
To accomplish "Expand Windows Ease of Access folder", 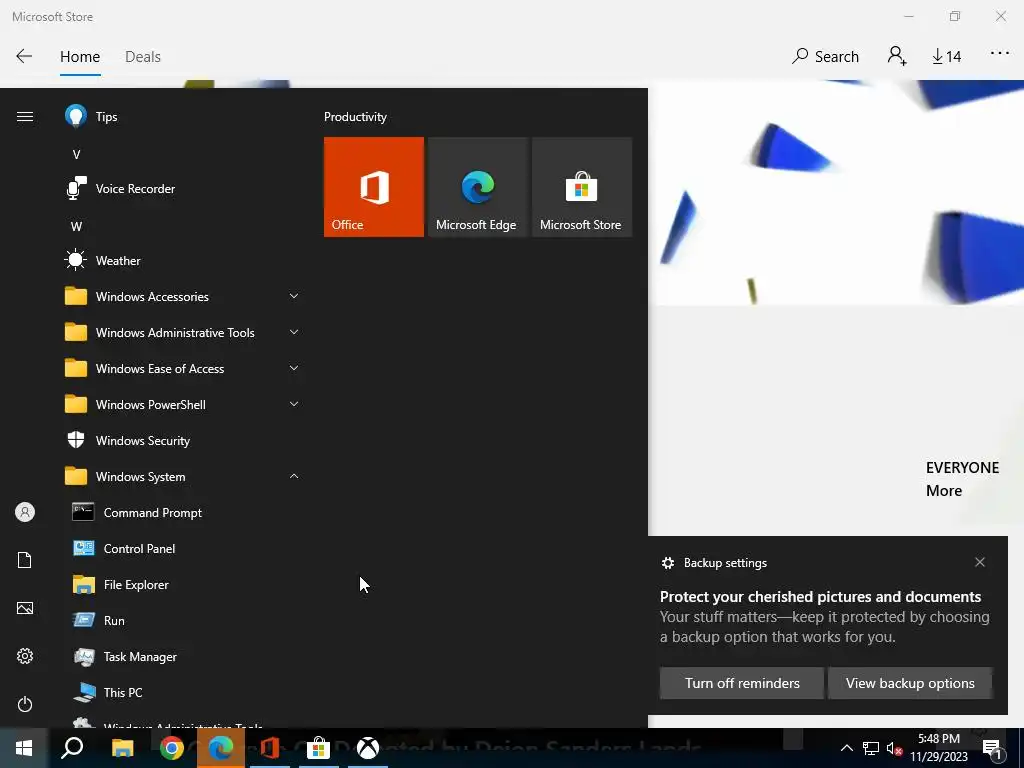I will 183,368.
